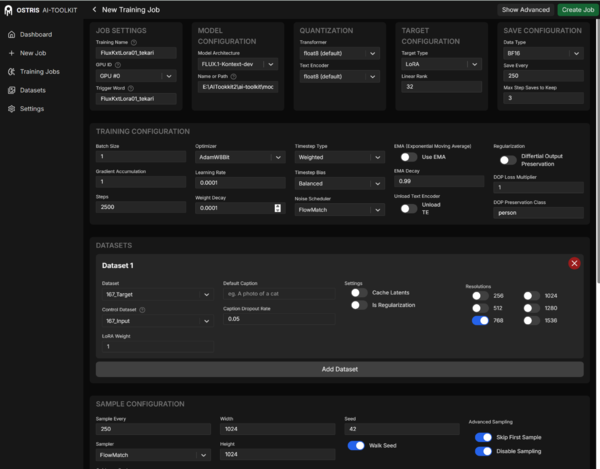Toggle the 1024 resolution switch

coord(532,296)
